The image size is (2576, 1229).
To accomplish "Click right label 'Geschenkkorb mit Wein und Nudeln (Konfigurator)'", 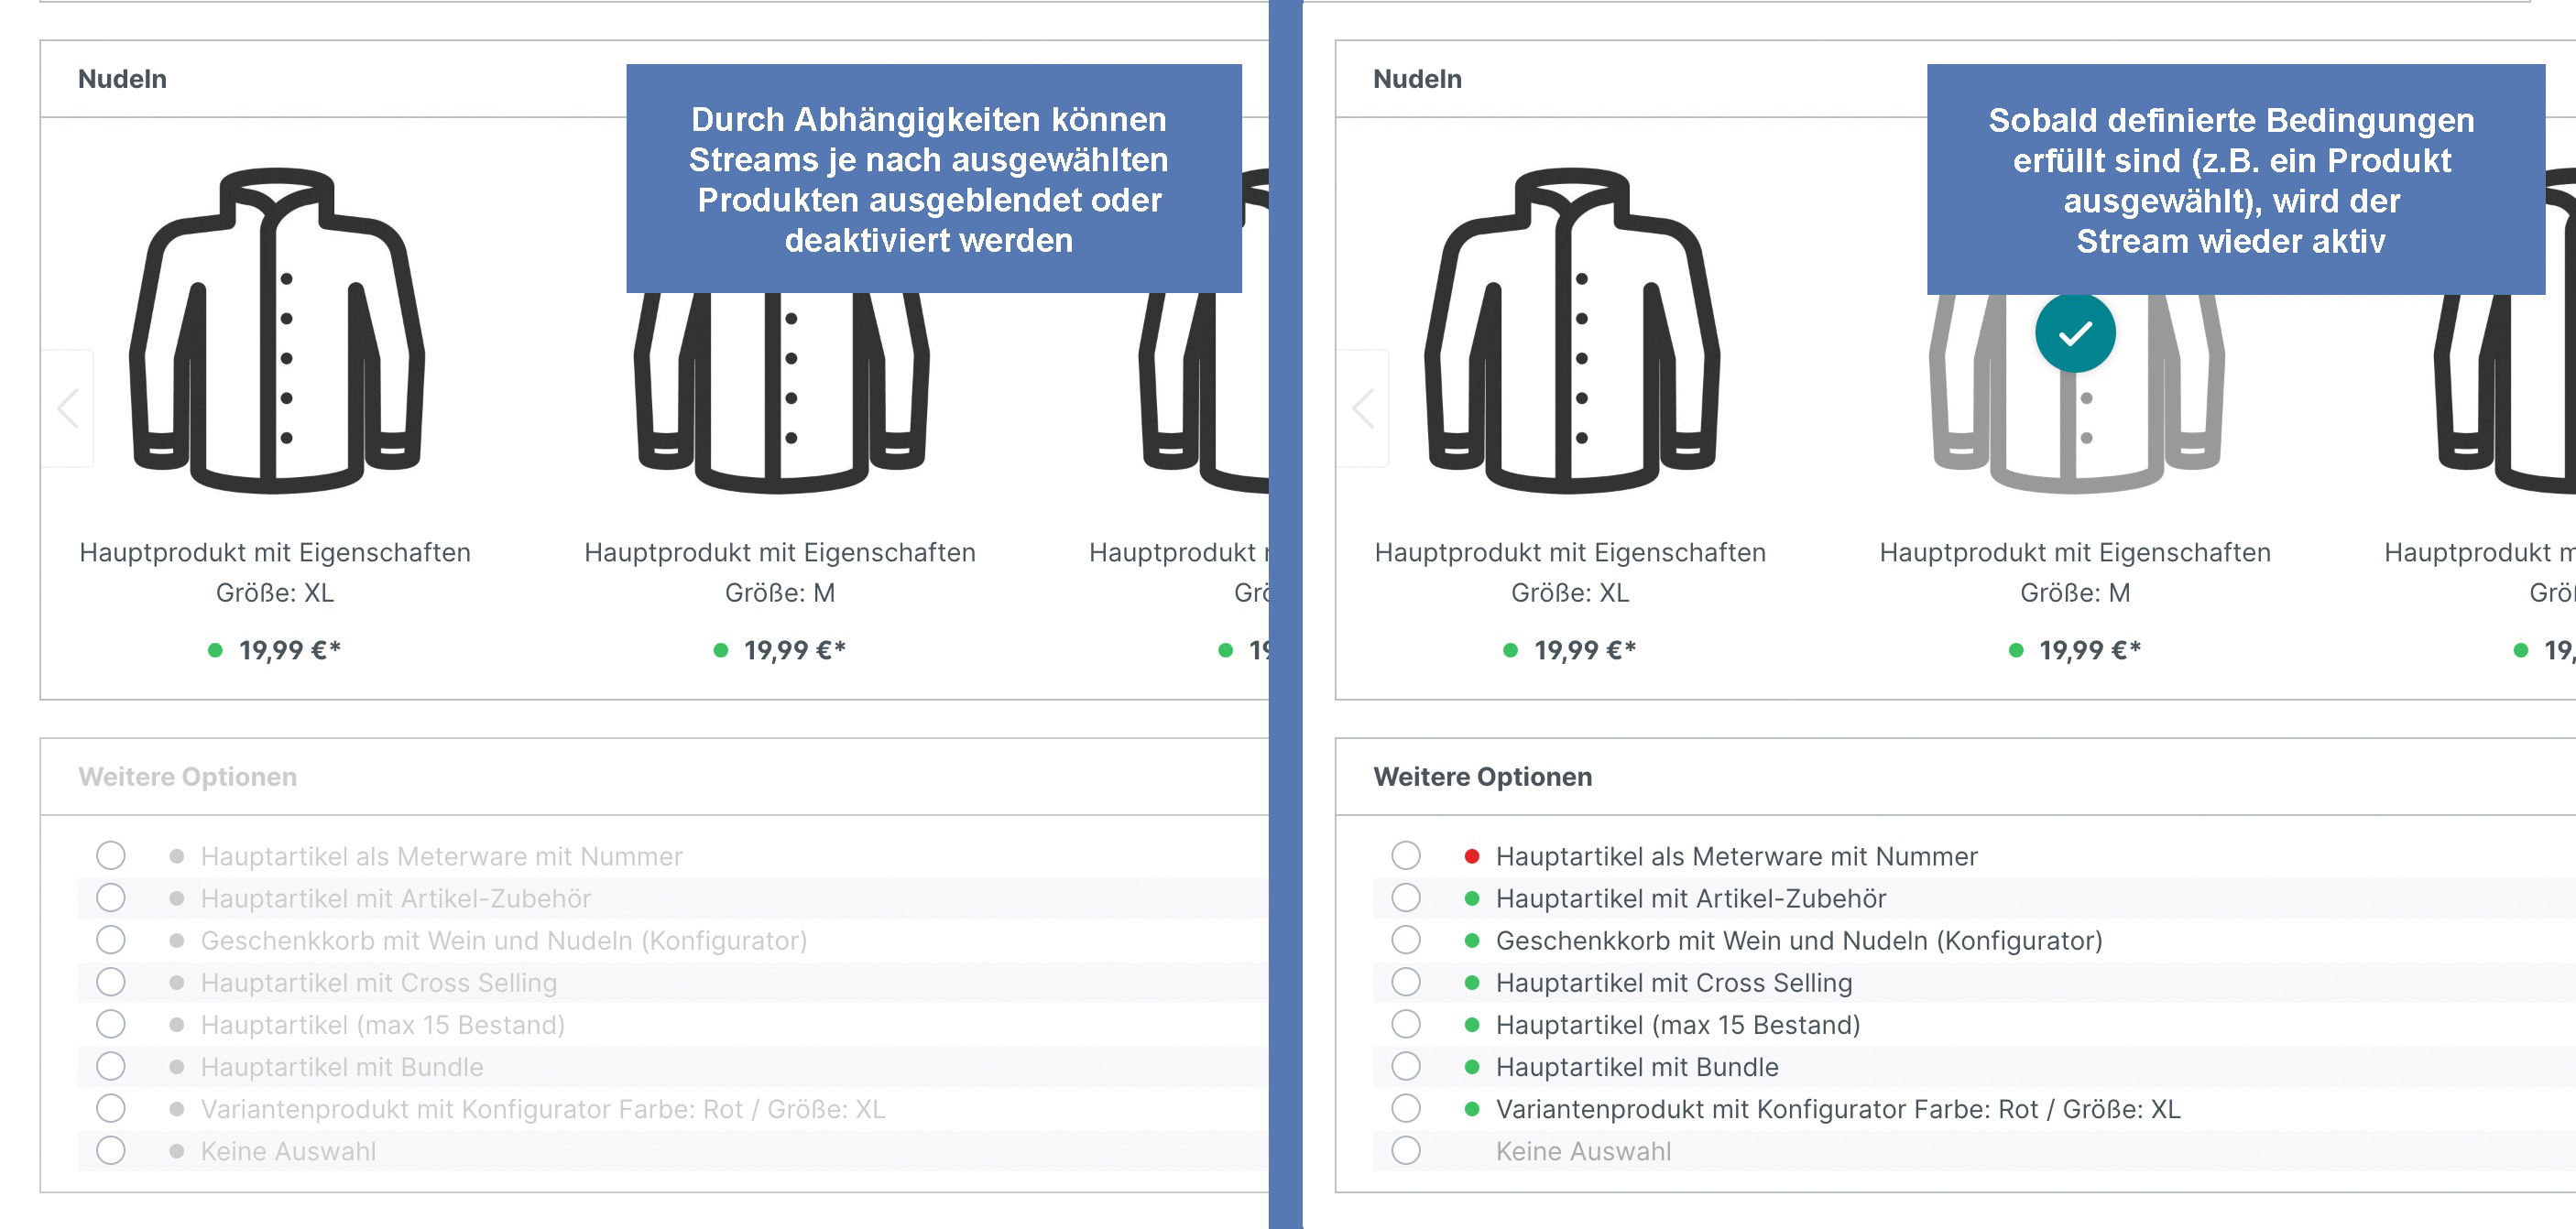I will coord(1799,941).
